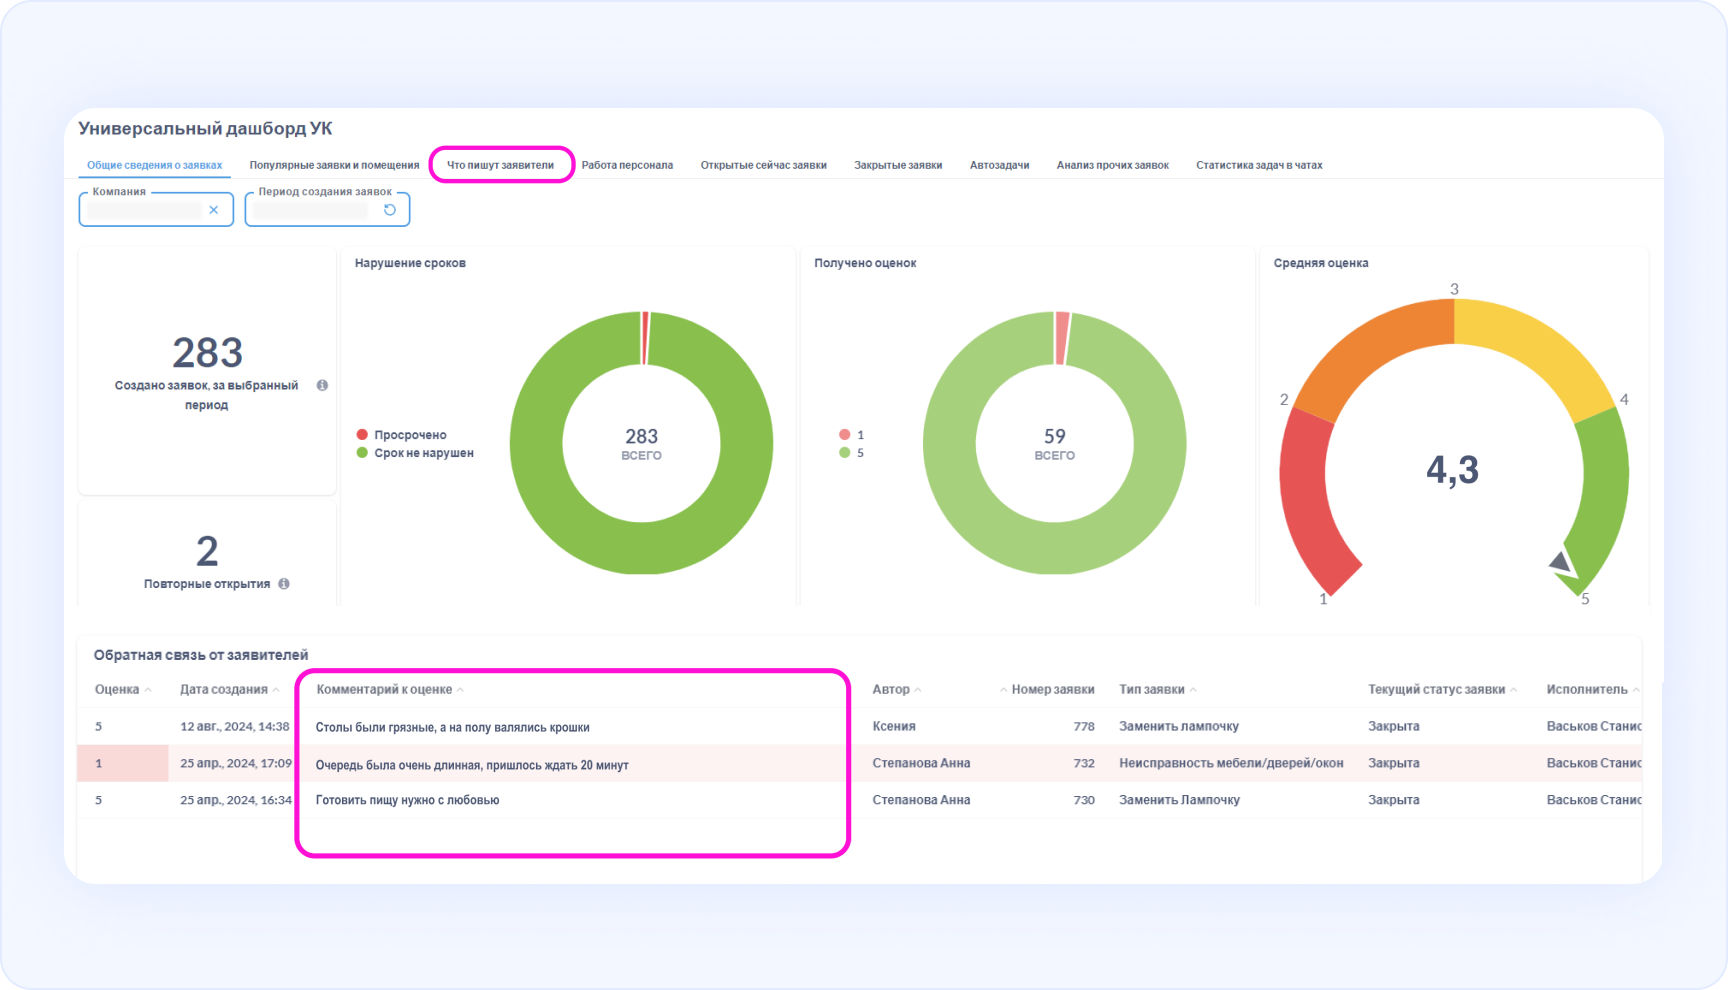Screen dimensions: 1728x990
Task: Sort table by Оценка column arrow
Action: point(148,690)
